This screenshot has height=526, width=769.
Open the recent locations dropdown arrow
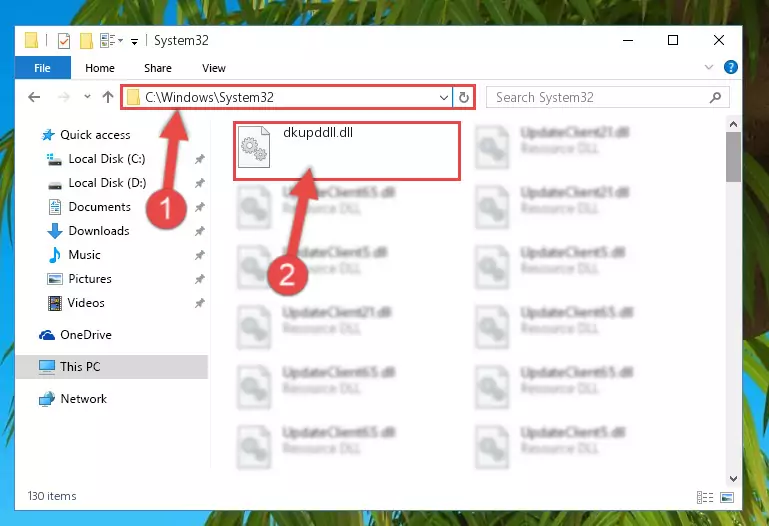click(x=87, y=97)
